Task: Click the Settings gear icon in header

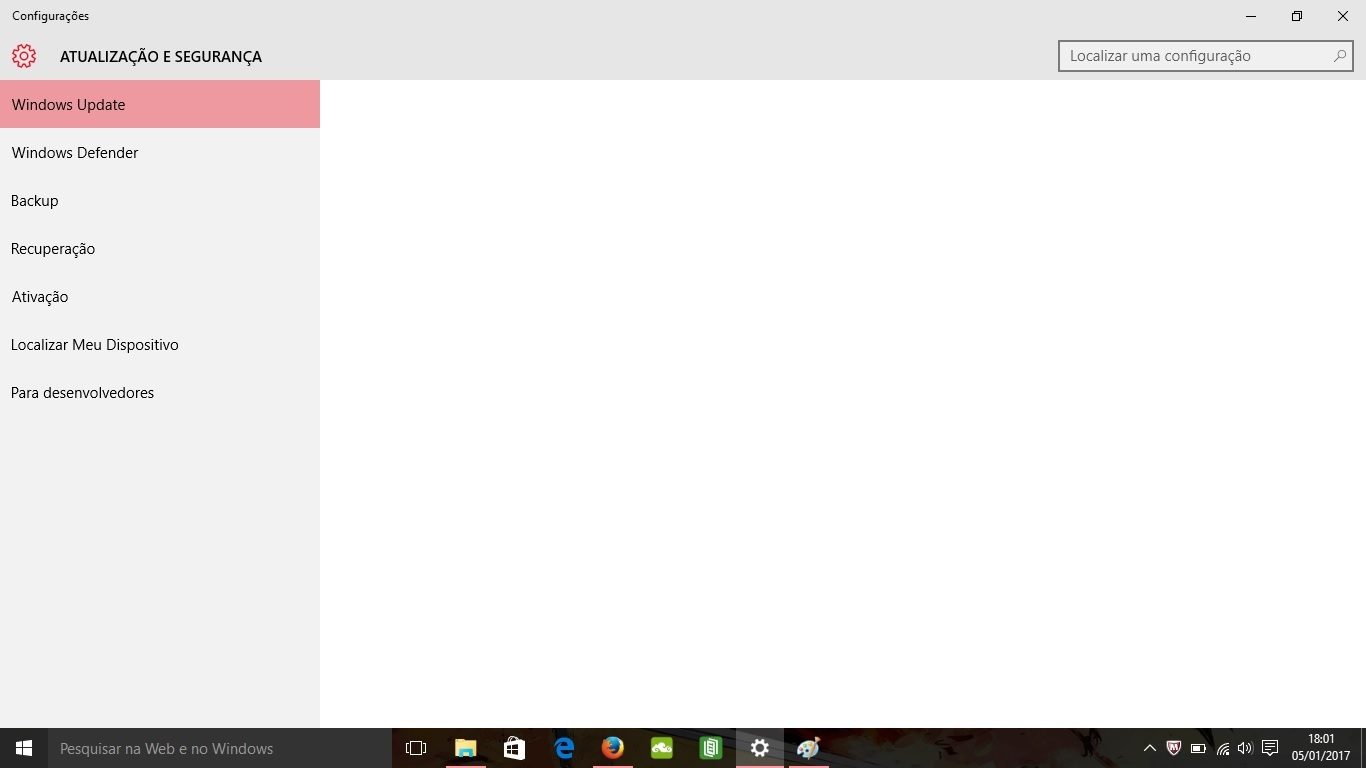Action: (24, 56)
